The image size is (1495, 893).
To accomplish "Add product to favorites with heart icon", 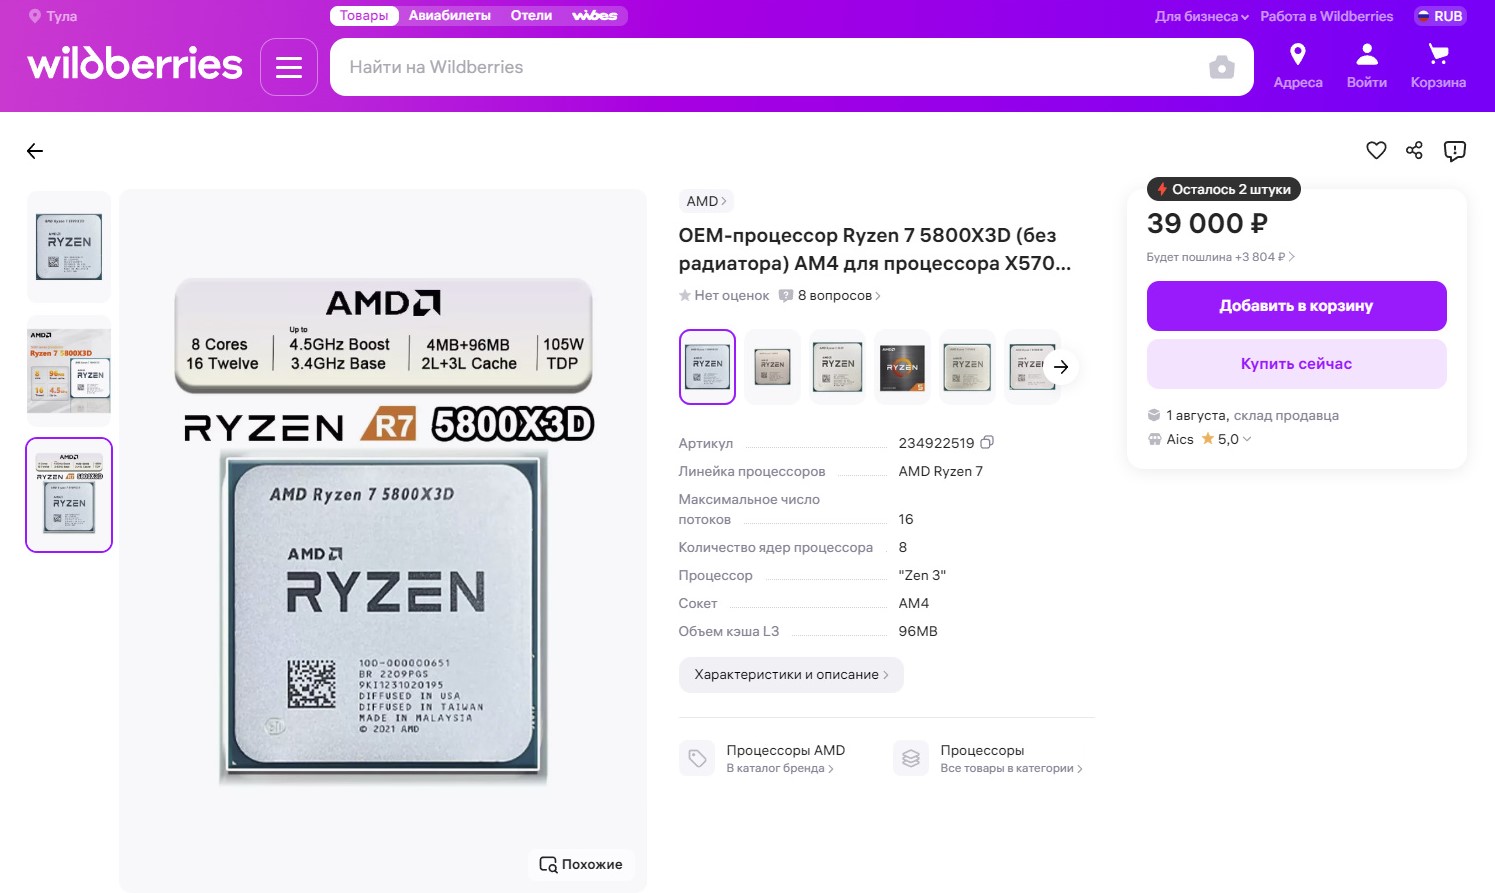I will click(x=1376, y=150).
